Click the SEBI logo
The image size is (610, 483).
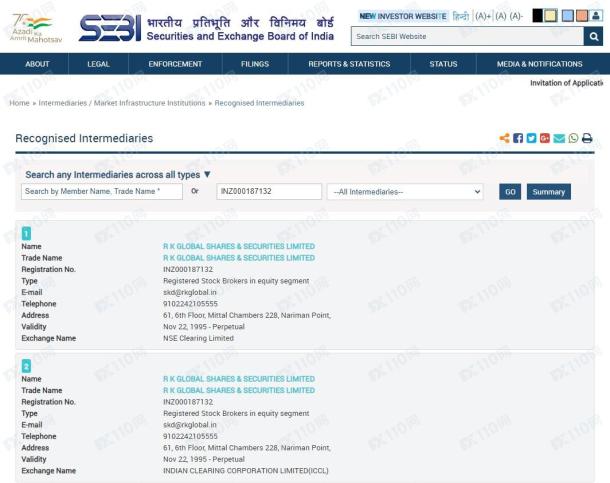click(x=110, y=28)
